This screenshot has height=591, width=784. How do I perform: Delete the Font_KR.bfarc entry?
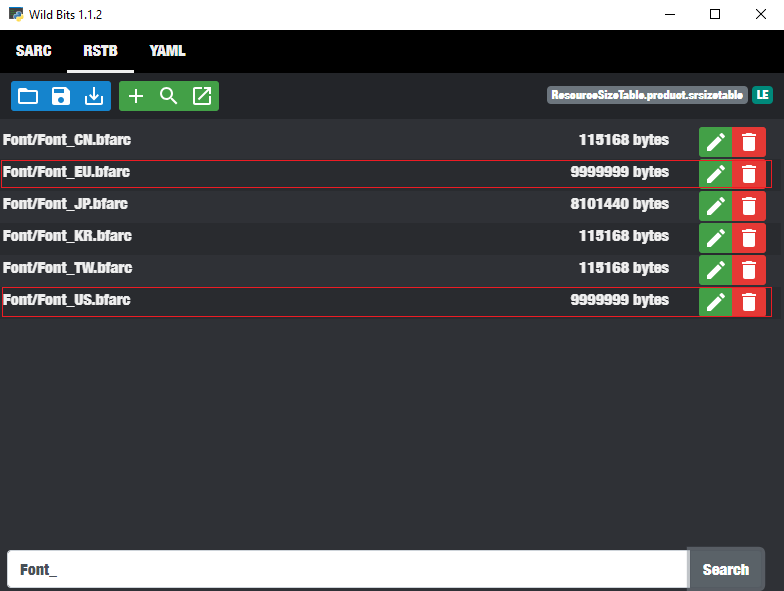tap(748, 238)
